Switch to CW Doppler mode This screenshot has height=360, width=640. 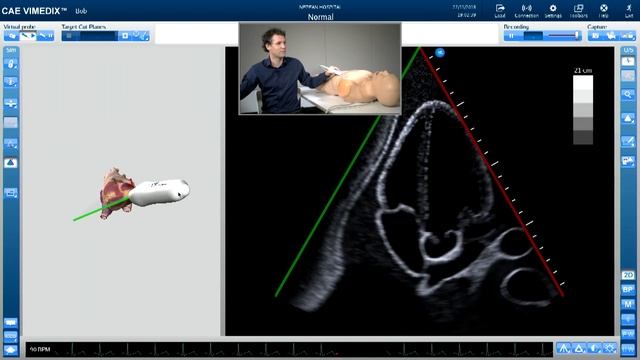[x=628, y=349]
